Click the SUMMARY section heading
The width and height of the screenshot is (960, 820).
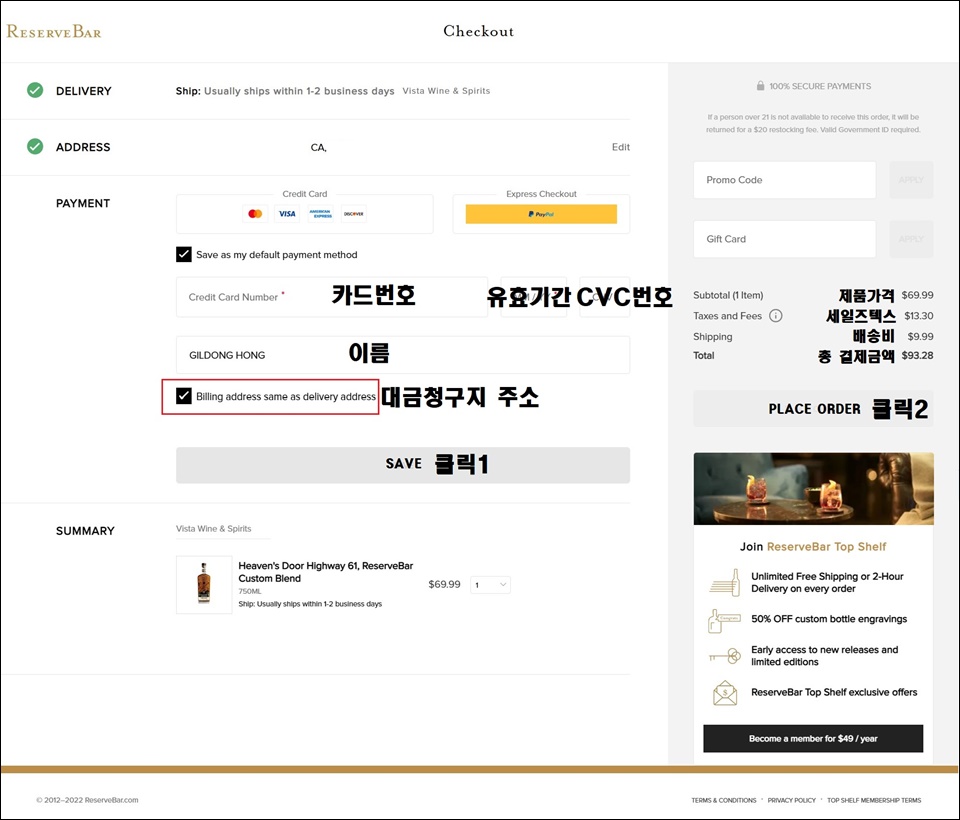pyautogui.click(x=85, y=531)
